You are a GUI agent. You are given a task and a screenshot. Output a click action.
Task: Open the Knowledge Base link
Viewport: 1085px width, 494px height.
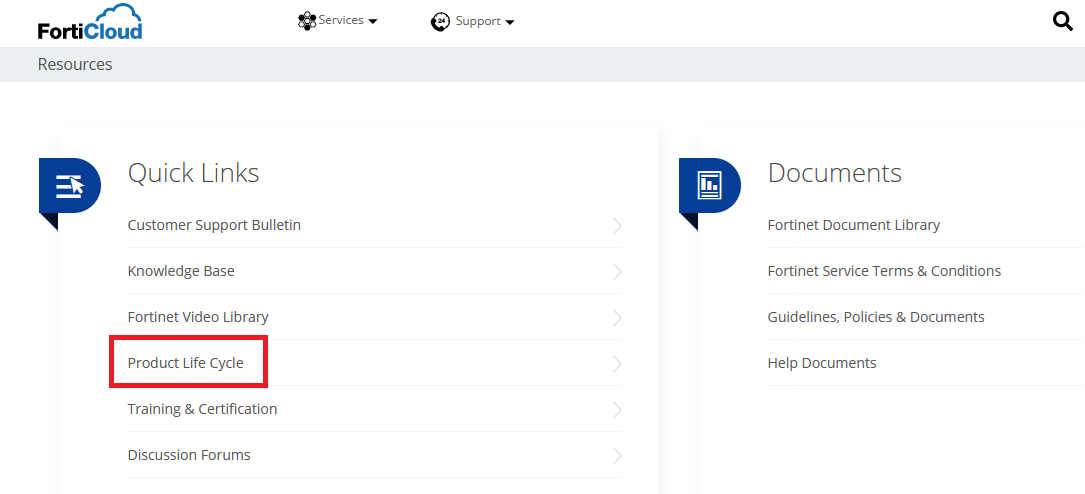[181, 271]
